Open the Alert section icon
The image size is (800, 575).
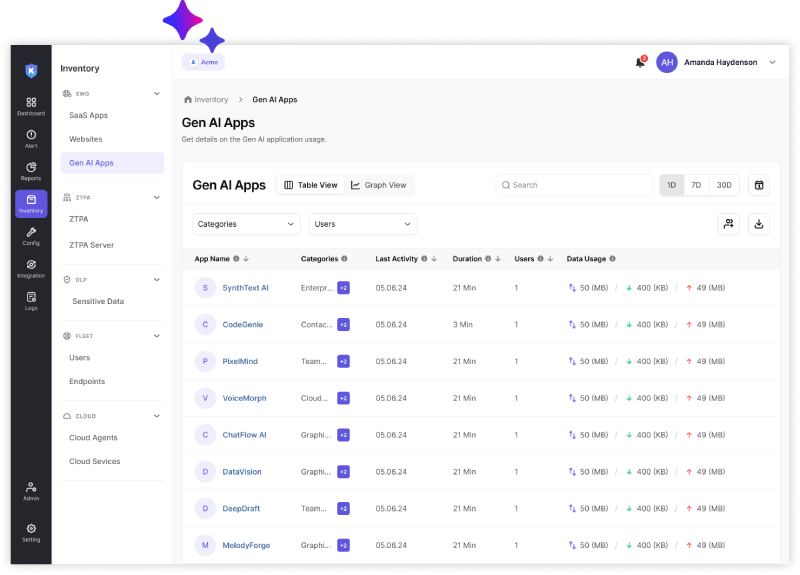(31, 138)
